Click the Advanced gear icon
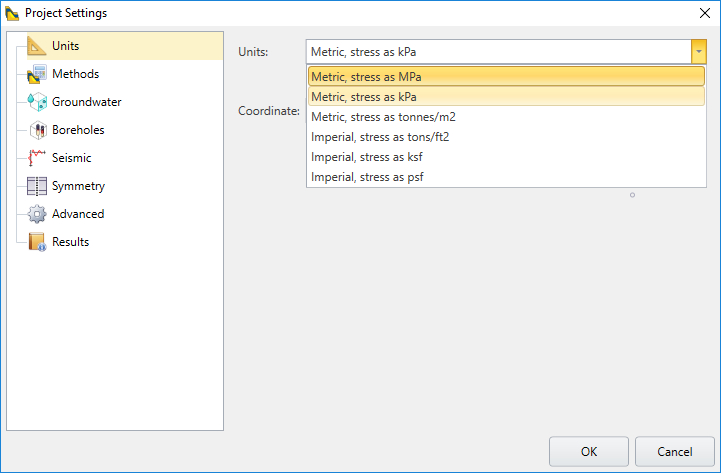Viewport: 721px width, 473px height. (37, 214)
